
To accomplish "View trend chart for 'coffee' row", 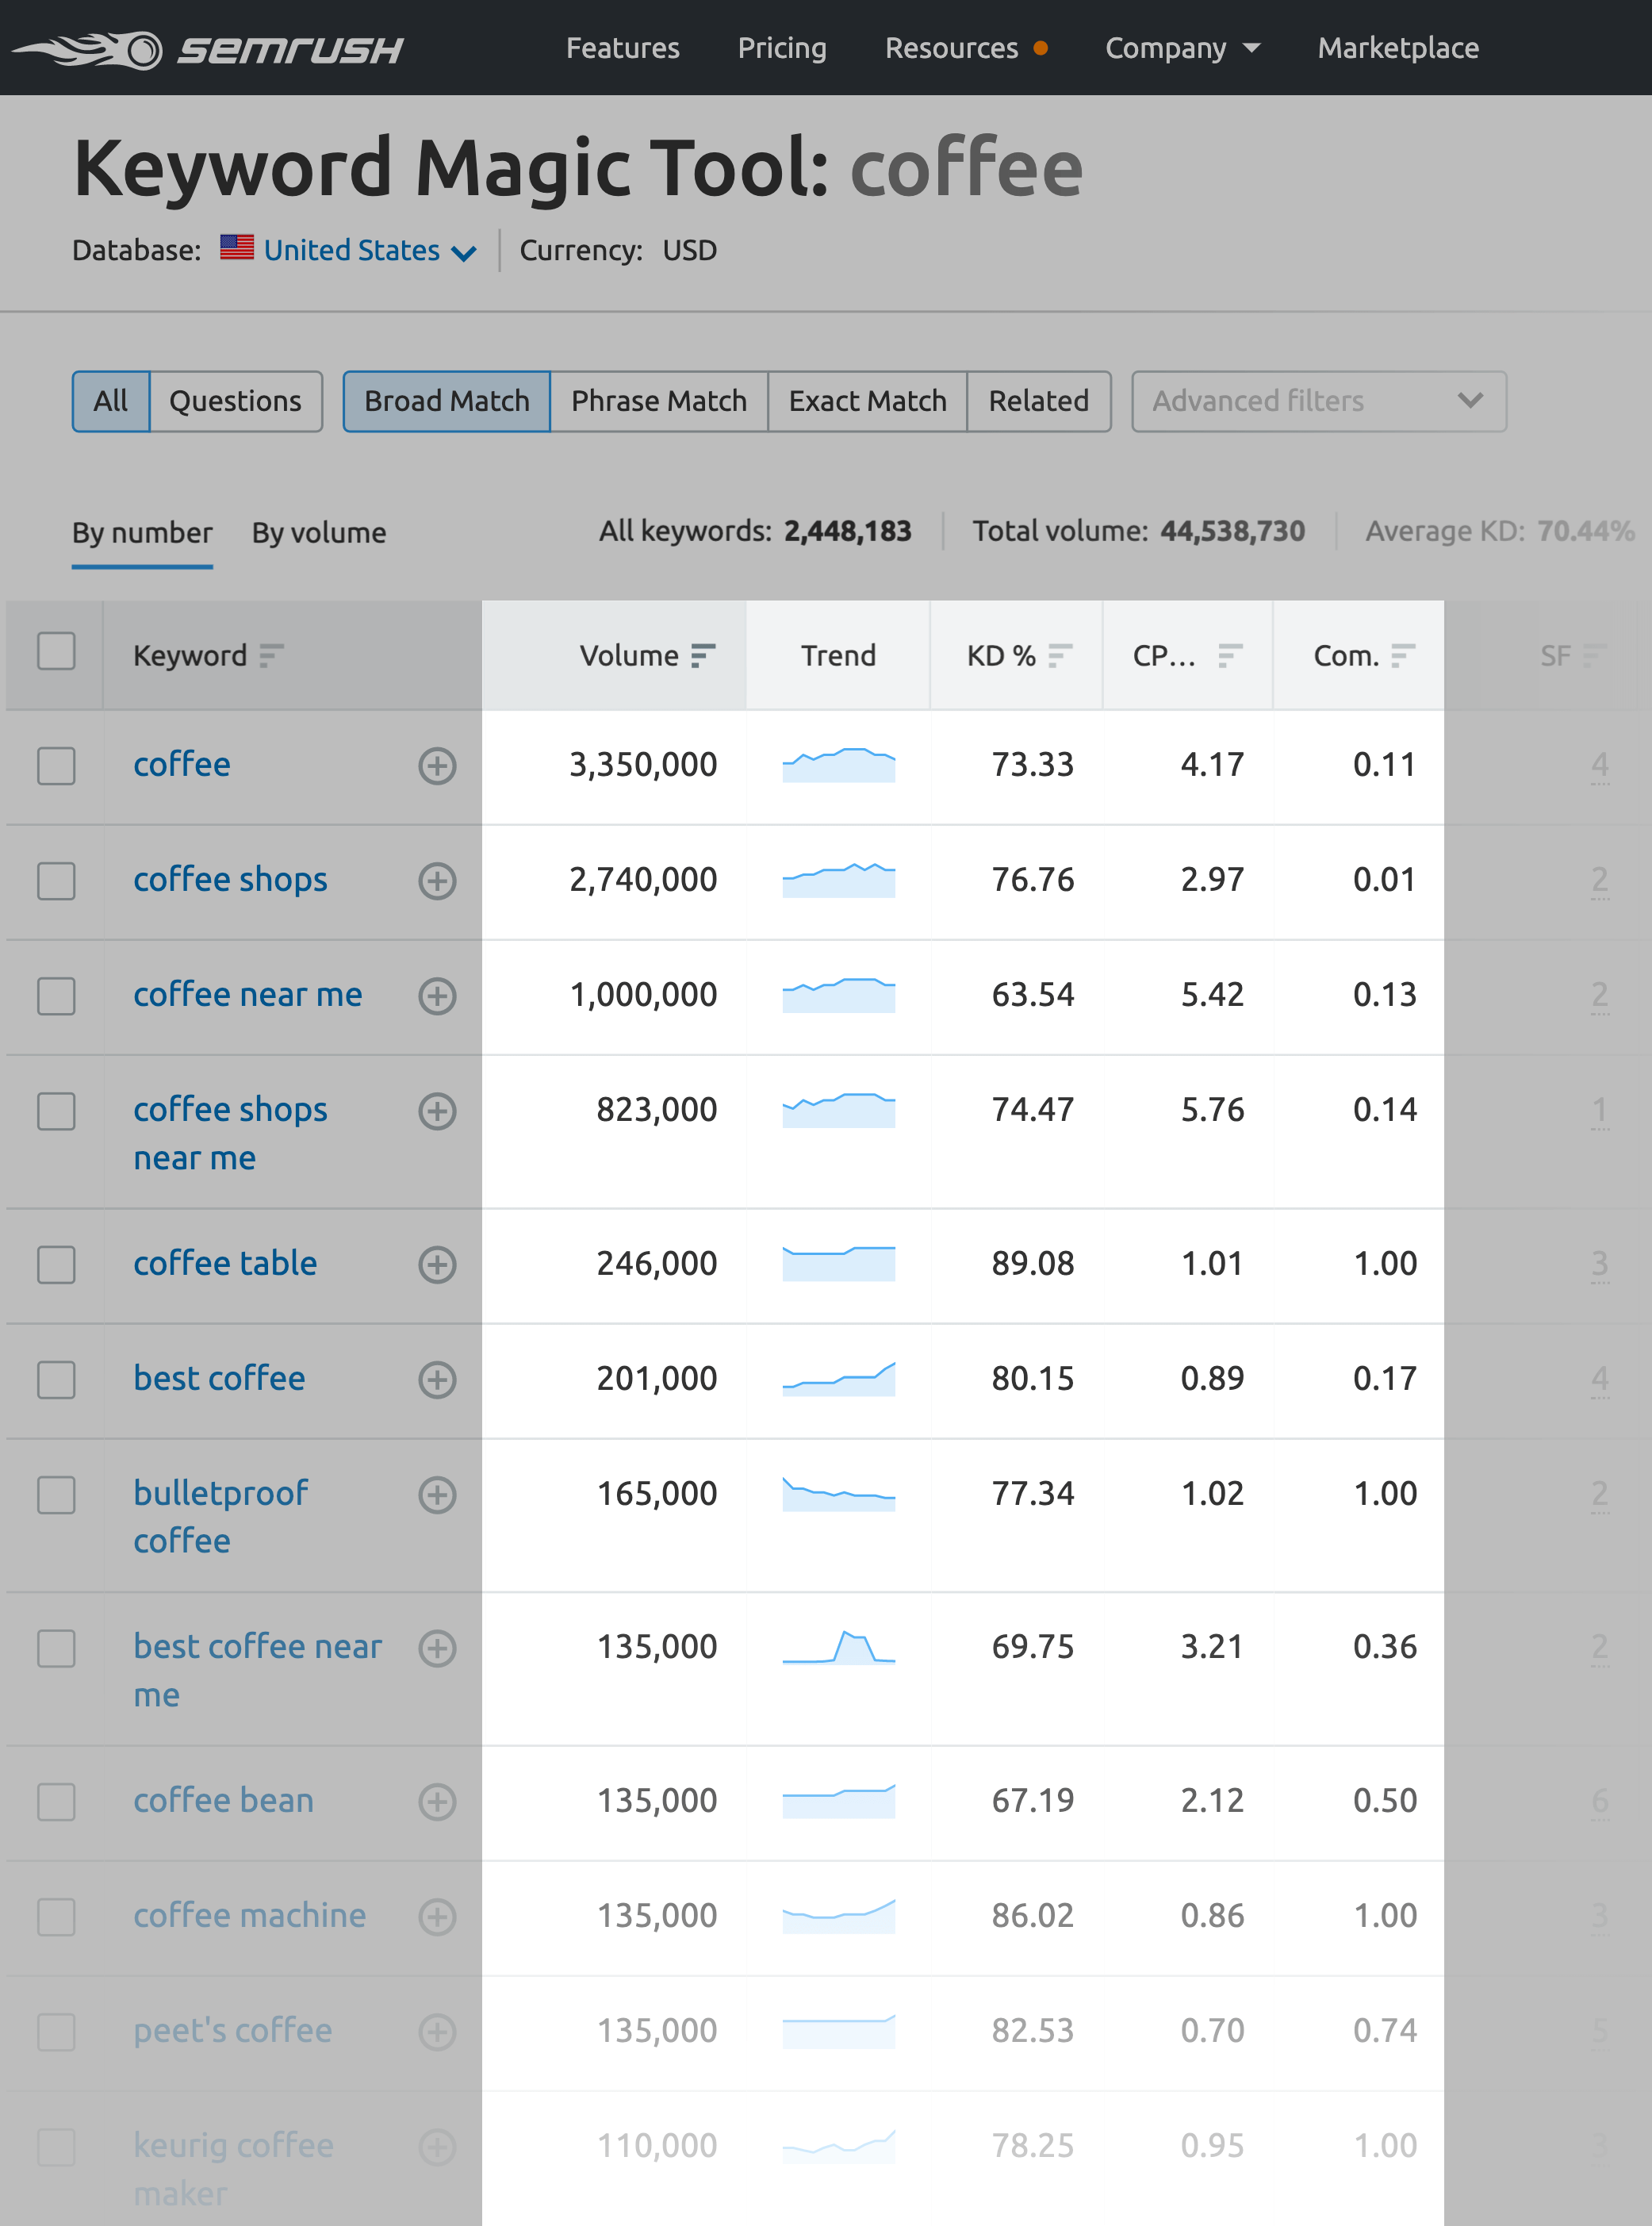I will (838, 765).
